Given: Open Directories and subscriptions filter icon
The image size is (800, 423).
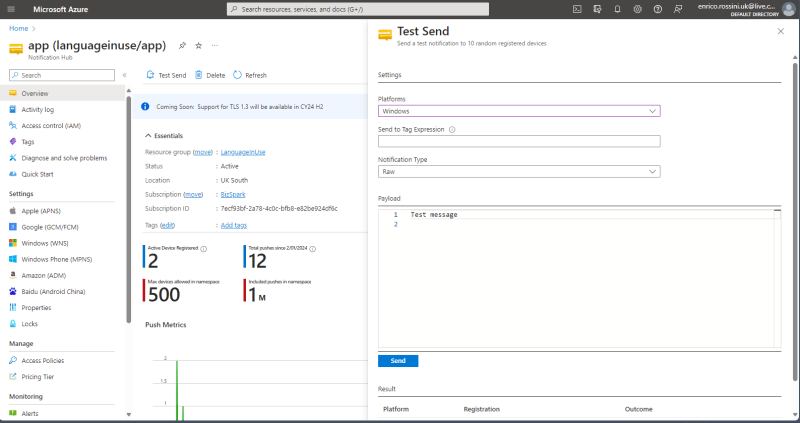Looking at the screenshot, I should coord(597,9).
